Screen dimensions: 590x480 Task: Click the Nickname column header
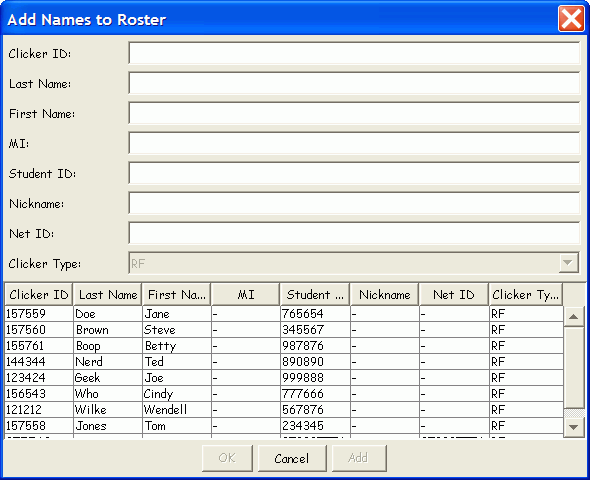[384, 295]
